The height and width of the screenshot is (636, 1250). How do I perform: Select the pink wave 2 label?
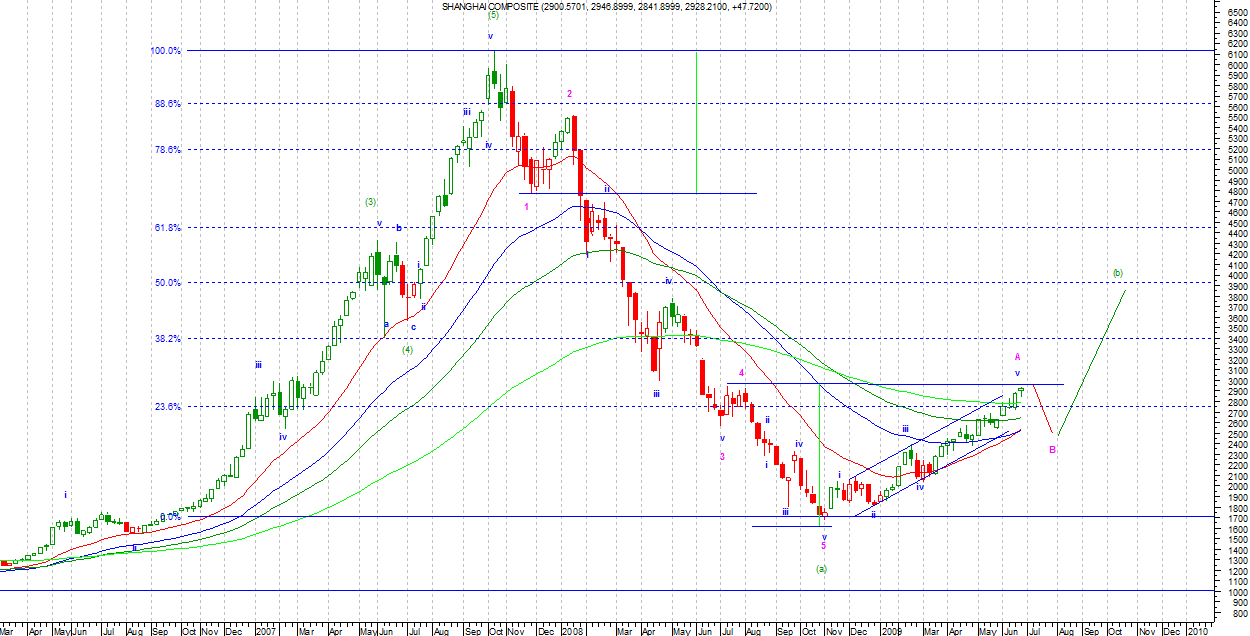[569, 94]
